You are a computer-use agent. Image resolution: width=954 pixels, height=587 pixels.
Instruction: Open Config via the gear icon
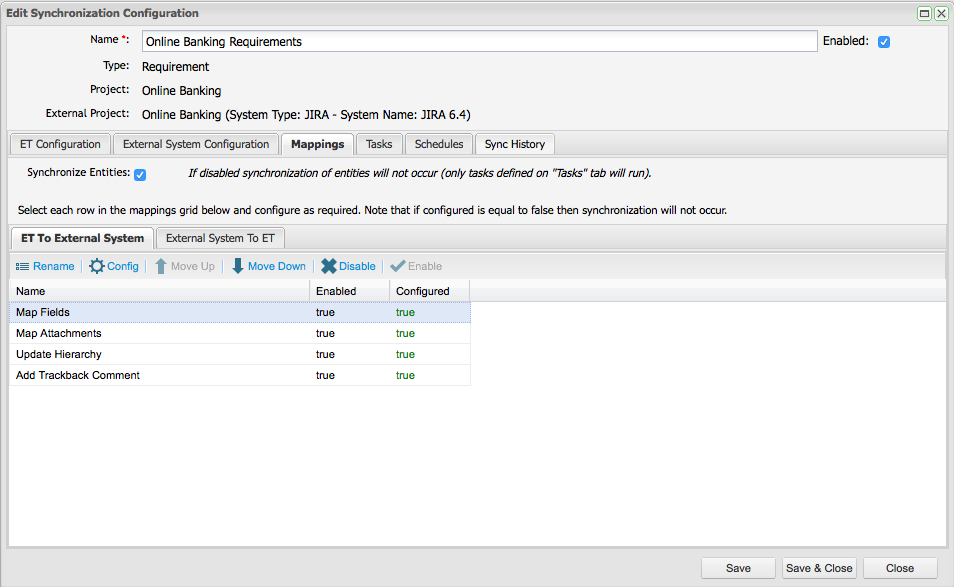[96, 266]
